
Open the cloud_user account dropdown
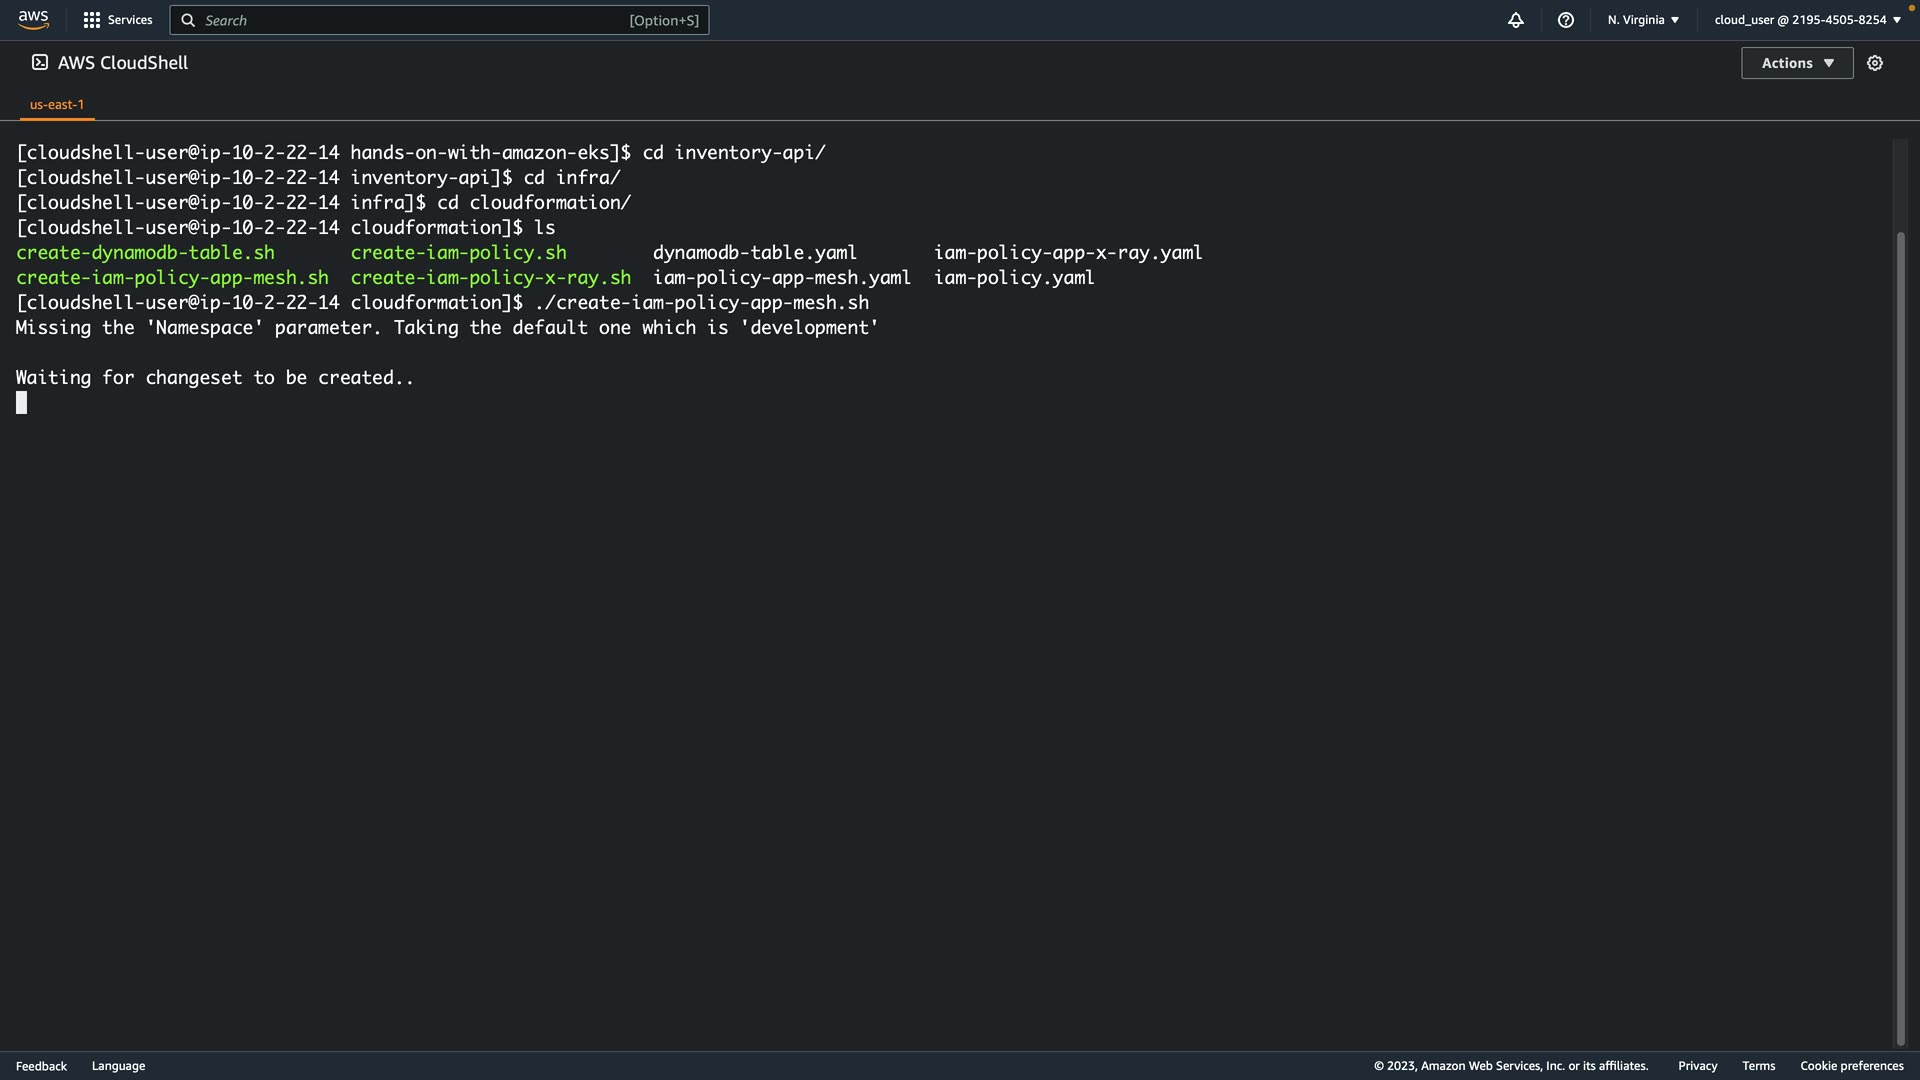1807,20
